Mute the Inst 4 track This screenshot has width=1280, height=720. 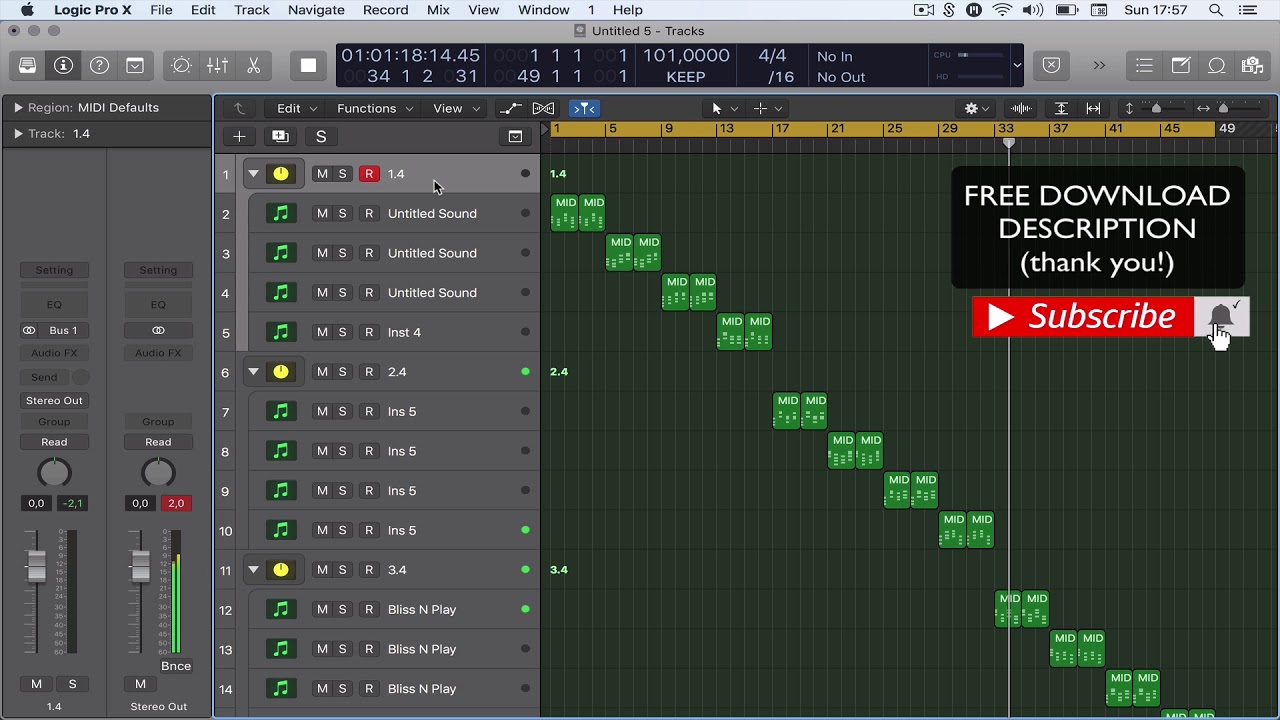coord(322,332)
